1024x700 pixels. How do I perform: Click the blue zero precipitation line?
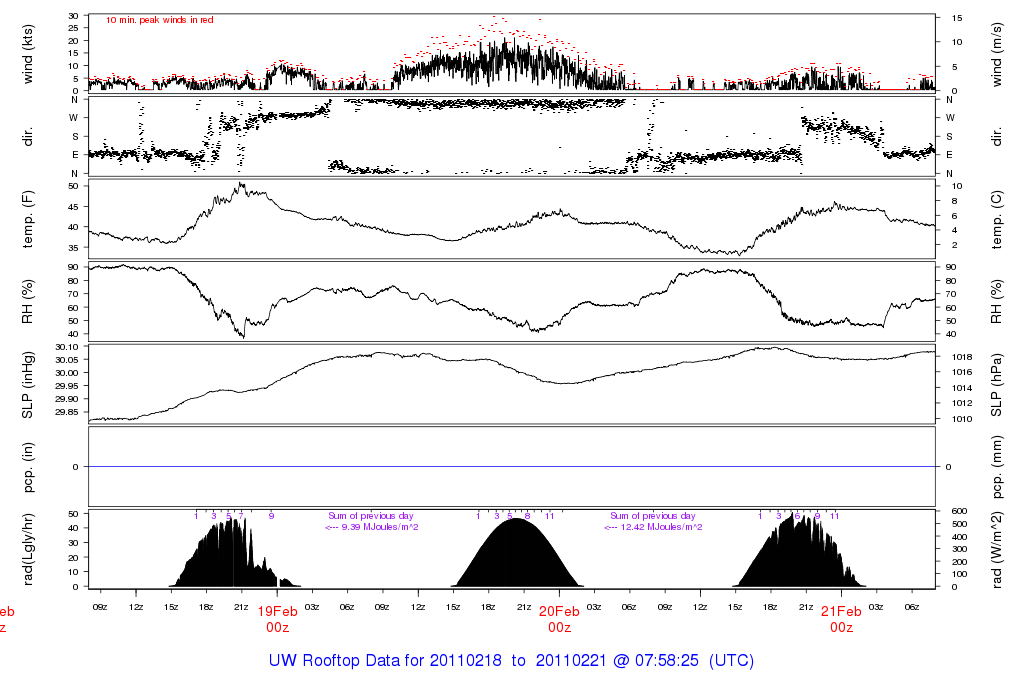coord(511,466)
